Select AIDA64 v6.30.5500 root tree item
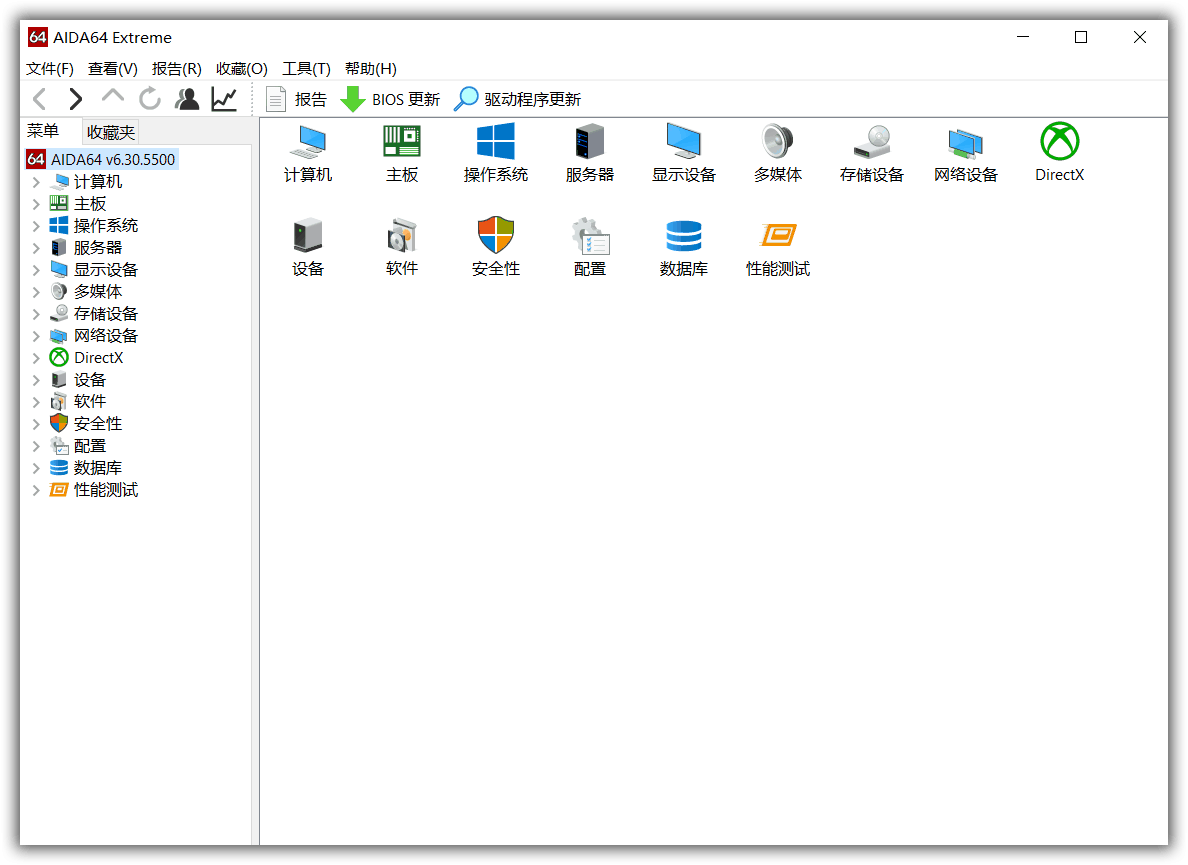This screenshot has height=865, width=1188. coord(111,159)
